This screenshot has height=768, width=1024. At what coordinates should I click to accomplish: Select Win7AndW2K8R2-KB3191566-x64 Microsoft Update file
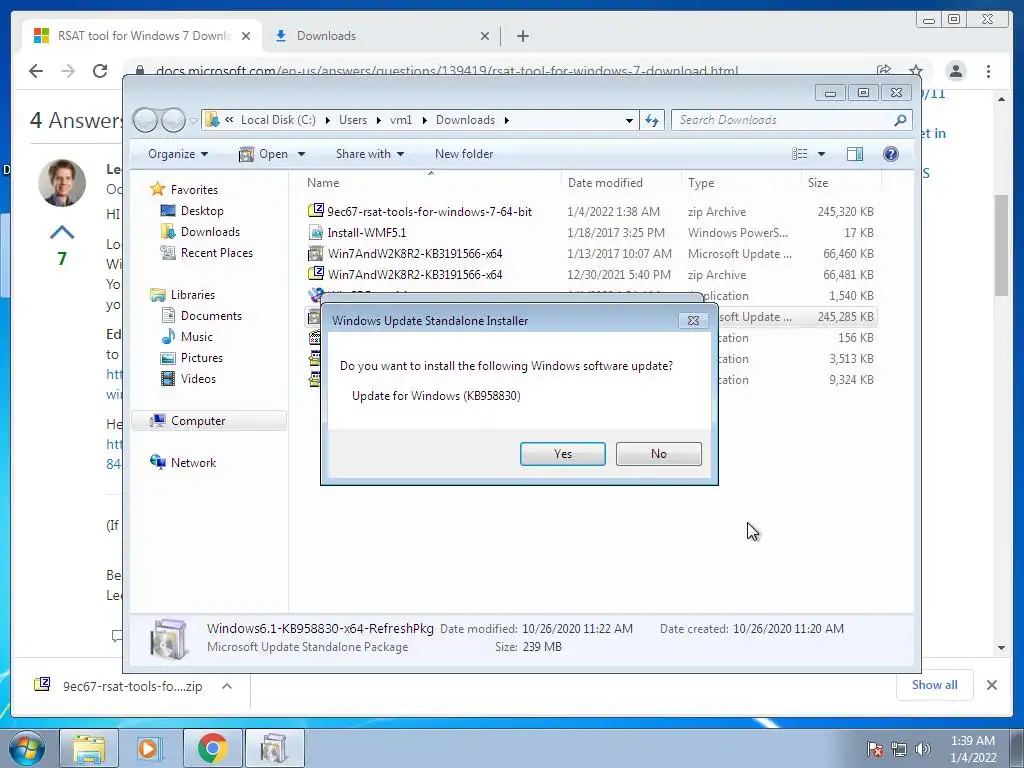tap(590, 253)
